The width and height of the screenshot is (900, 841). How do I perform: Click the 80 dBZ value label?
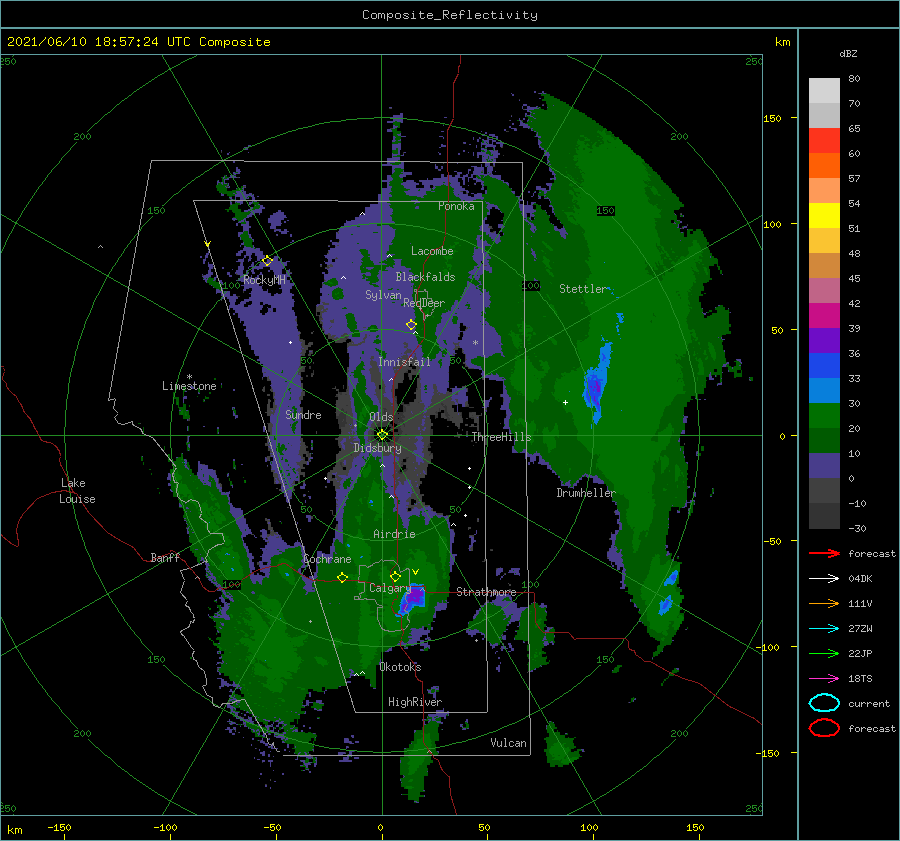point(854,78)
